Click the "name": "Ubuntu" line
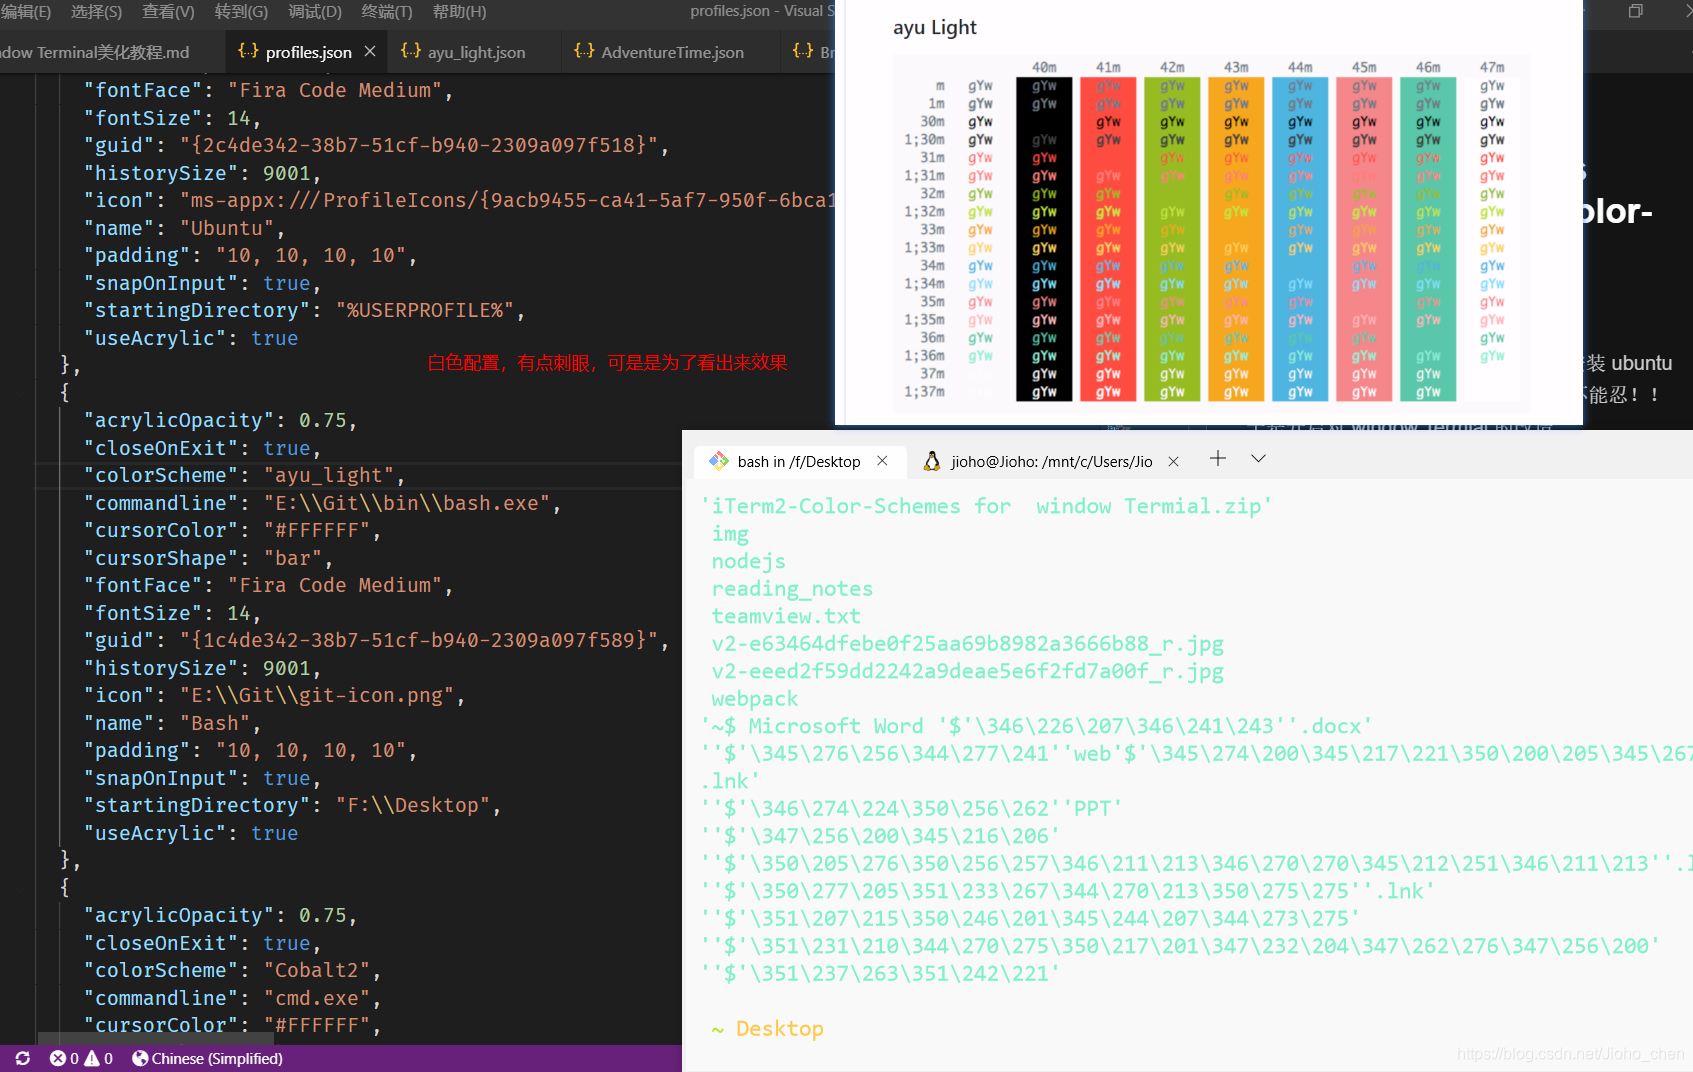The image size is (1693, 1072). point(184,228)
